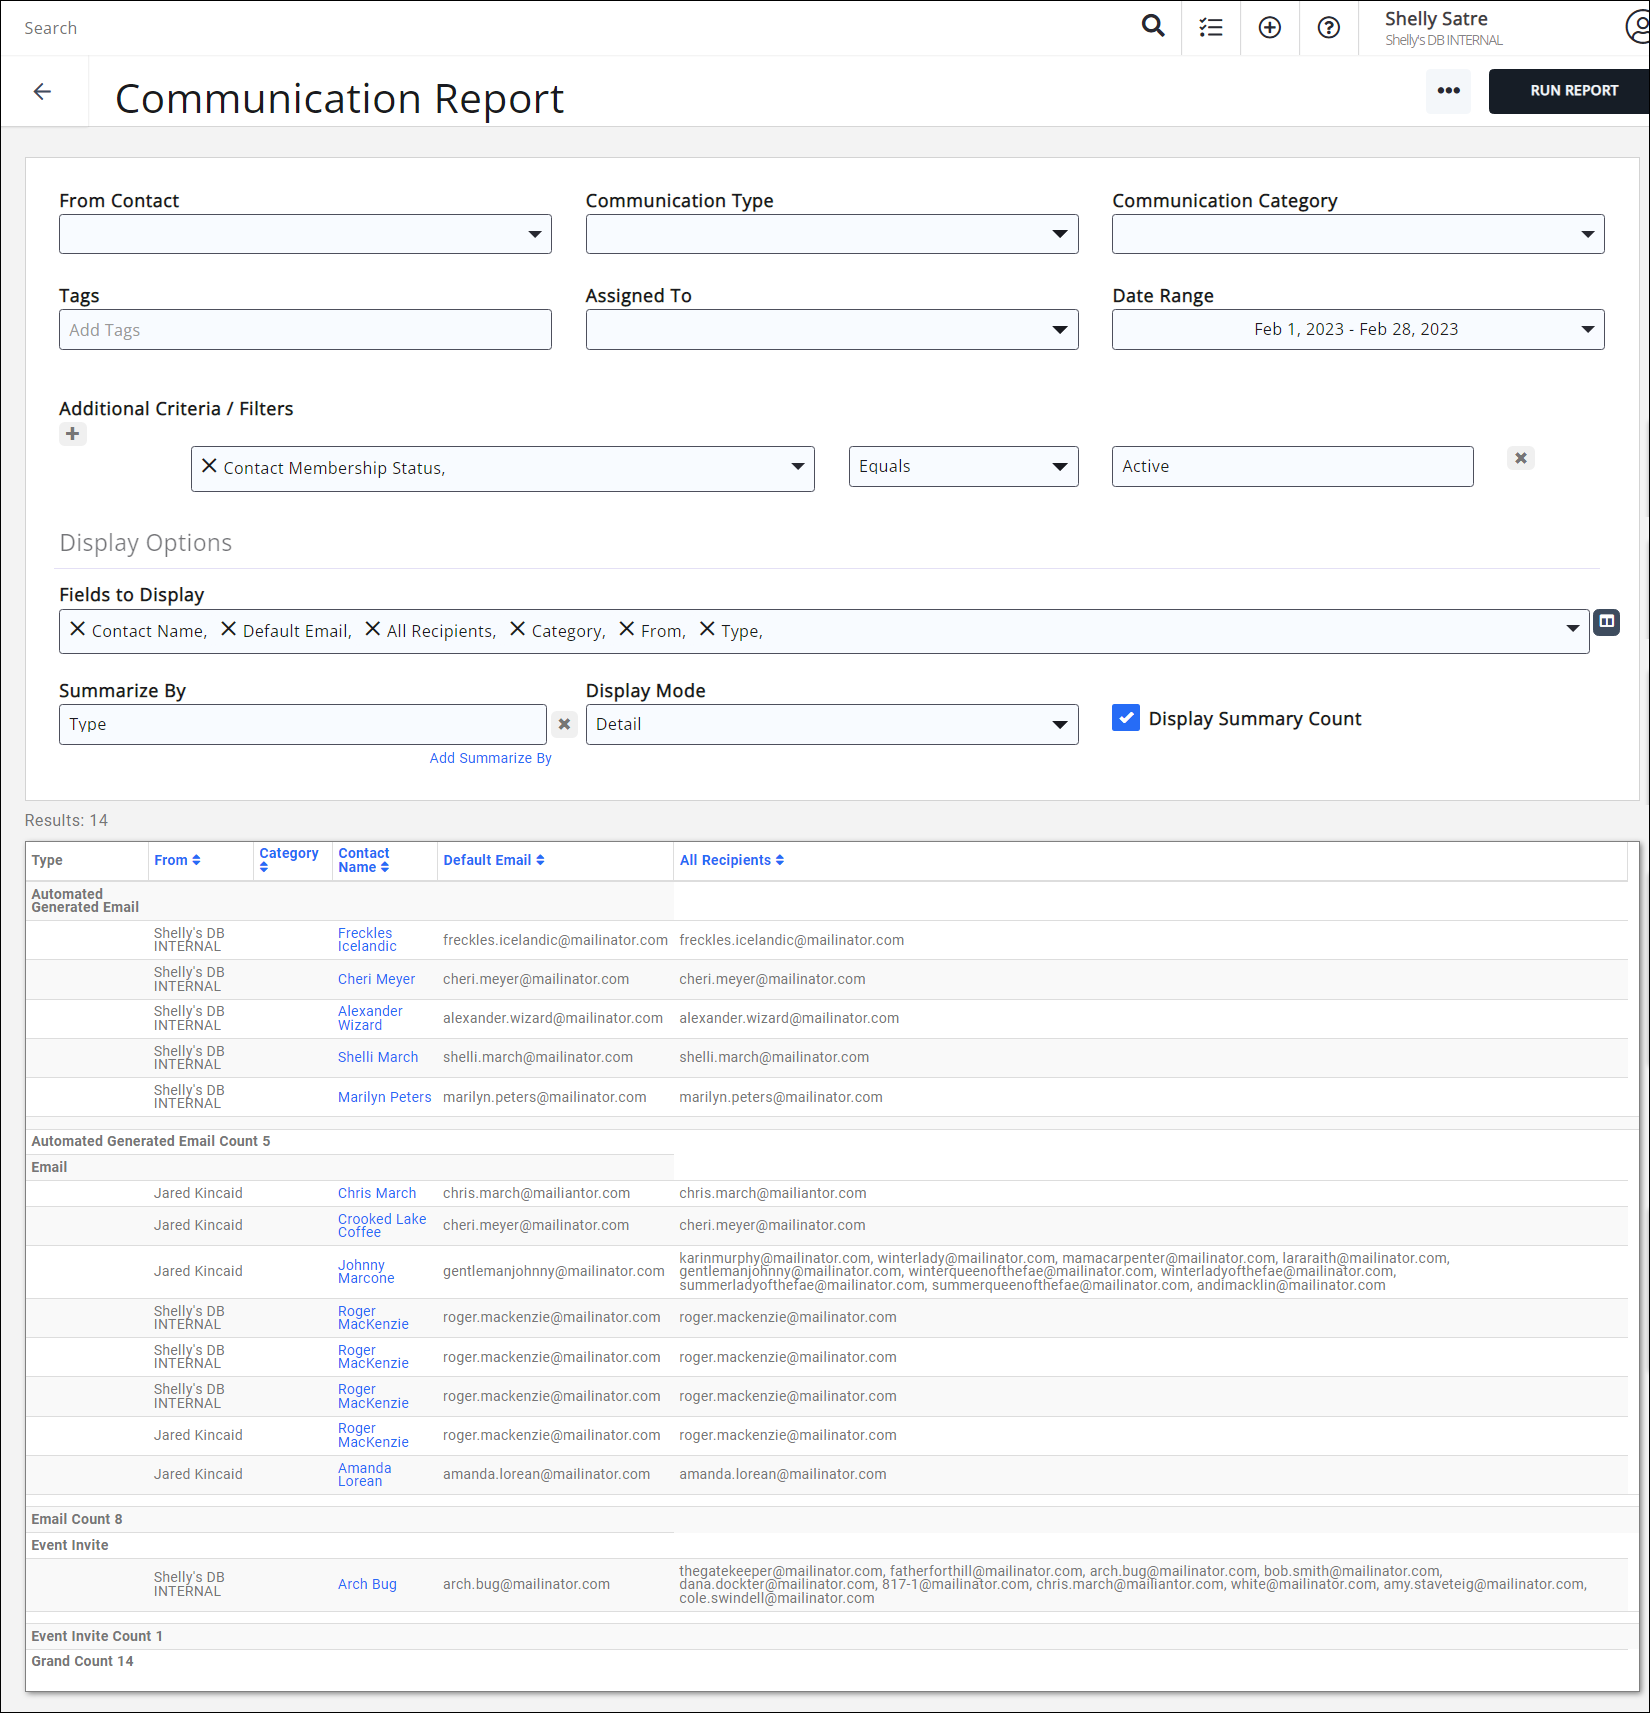Clear the Type summarize selection with the X

(564, 724)
